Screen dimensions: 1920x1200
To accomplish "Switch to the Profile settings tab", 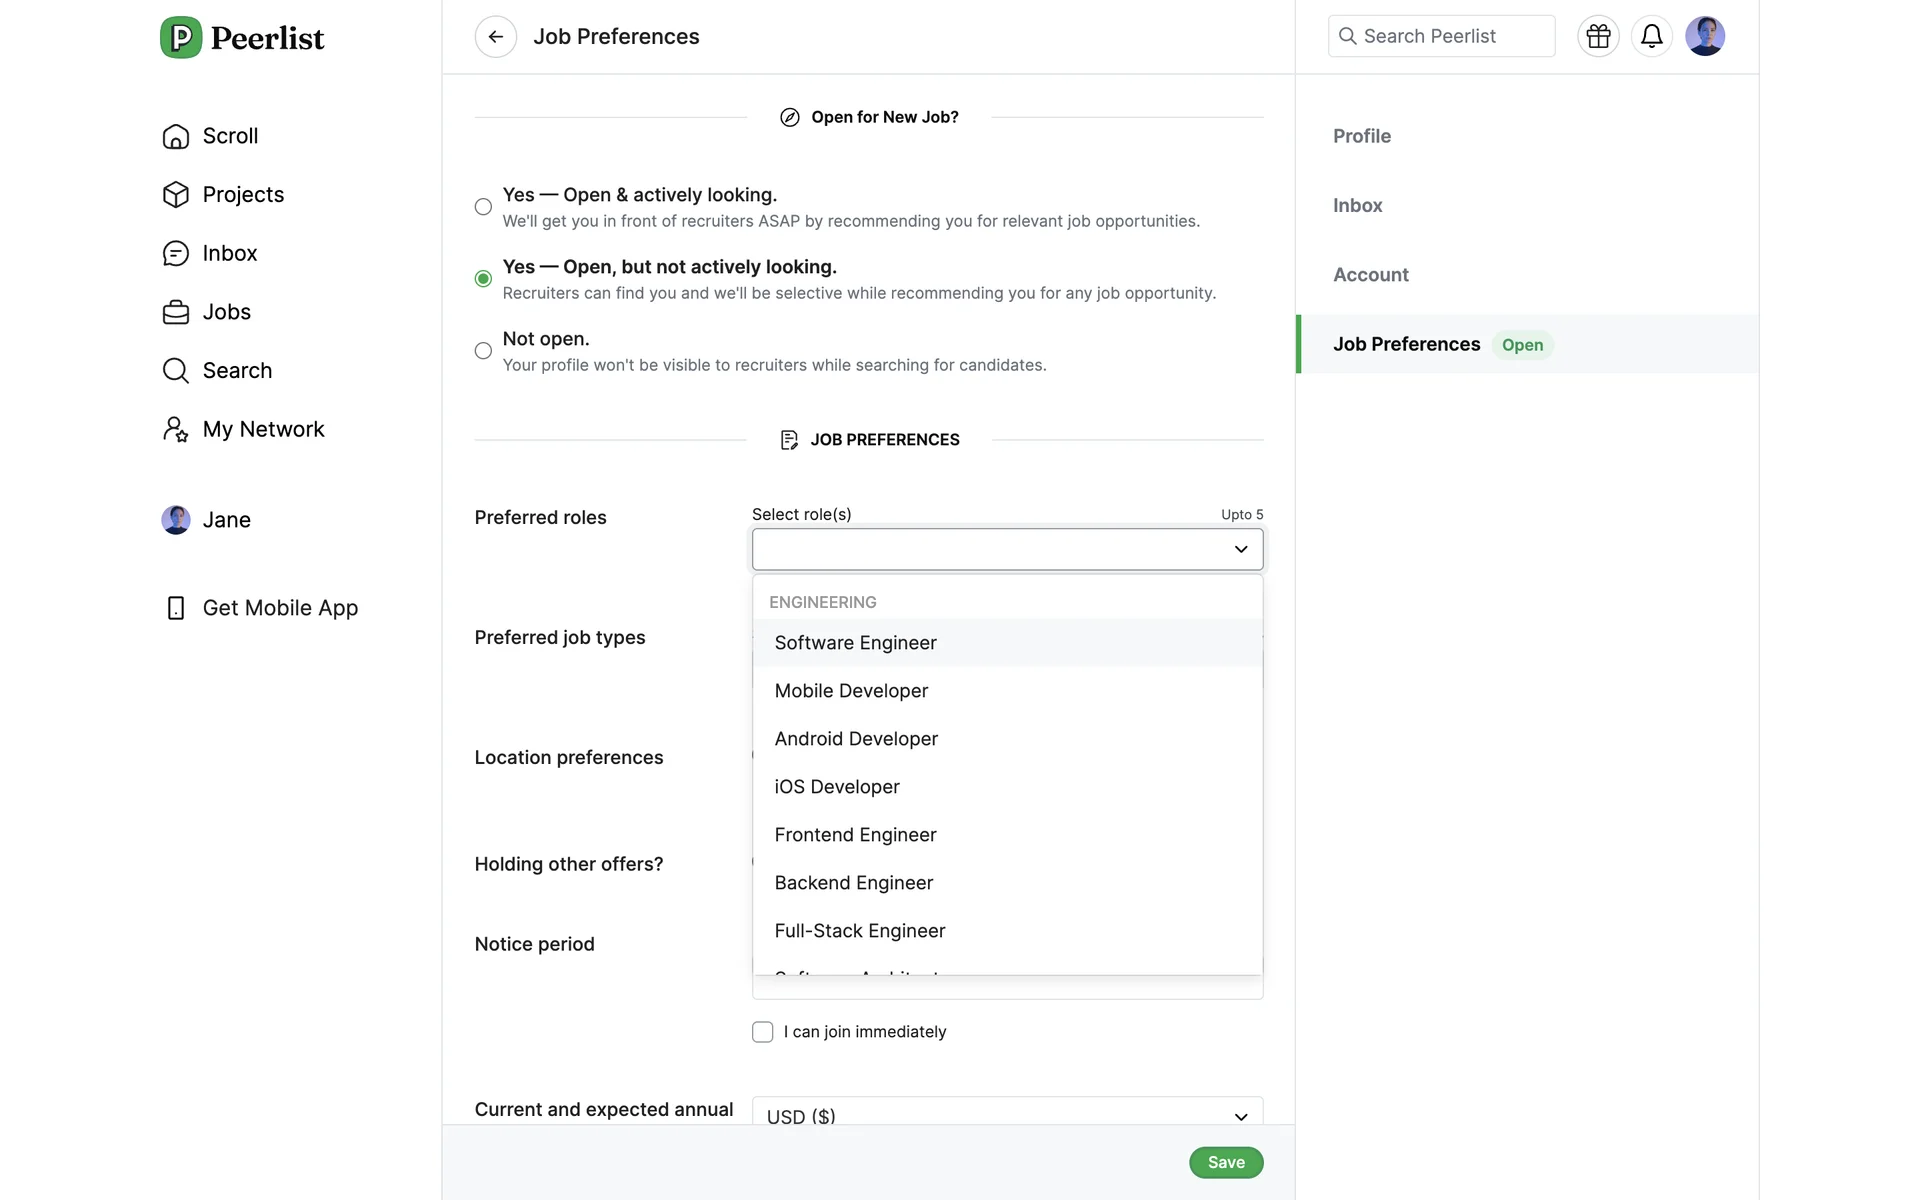I will [1361, 136].
